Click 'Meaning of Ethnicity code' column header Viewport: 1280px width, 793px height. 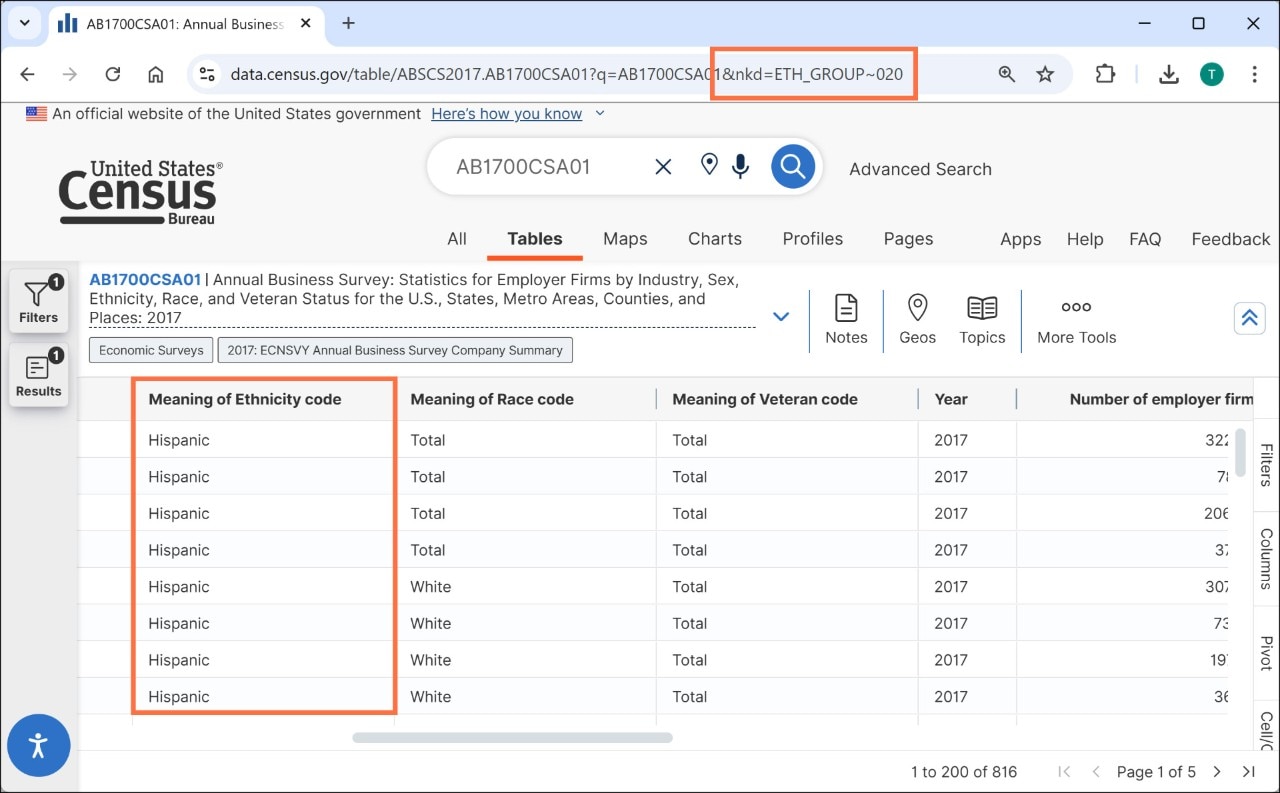click(x=245, y=399)
